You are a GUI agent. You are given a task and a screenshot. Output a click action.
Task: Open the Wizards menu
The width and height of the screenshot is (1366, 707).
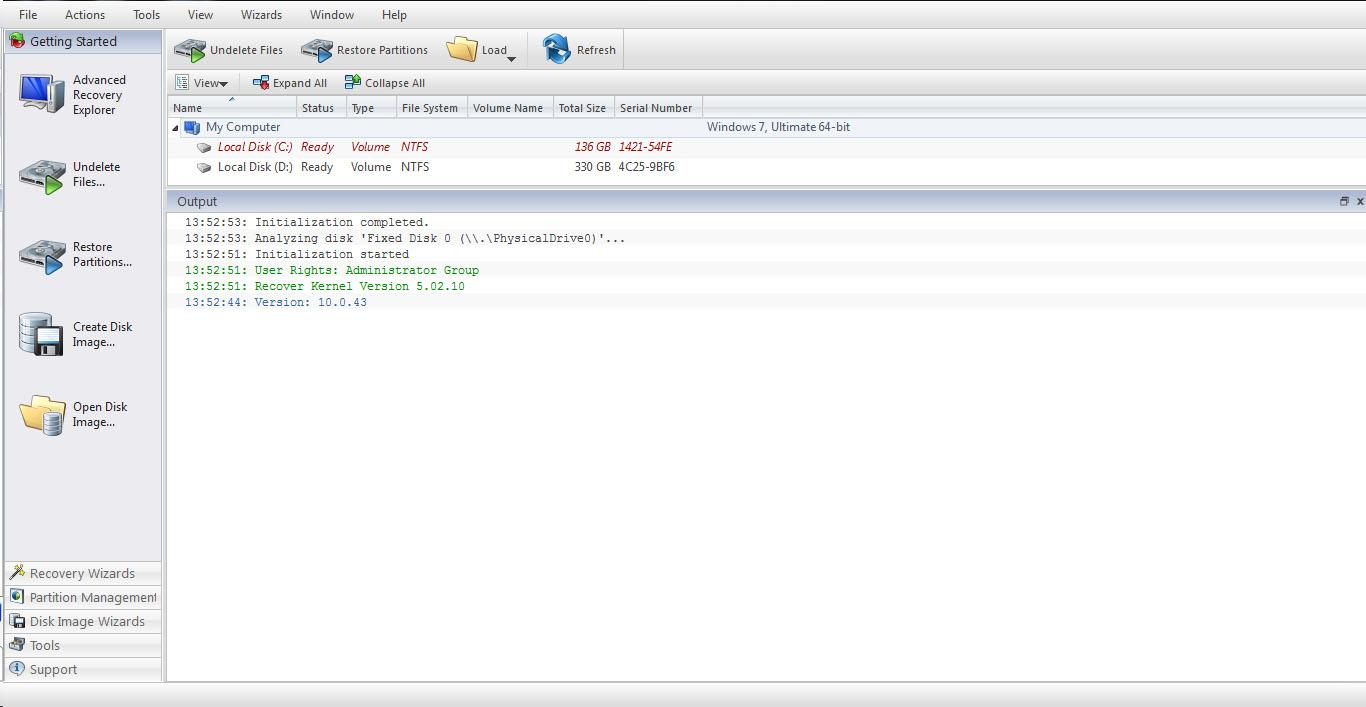coord(261,15)
